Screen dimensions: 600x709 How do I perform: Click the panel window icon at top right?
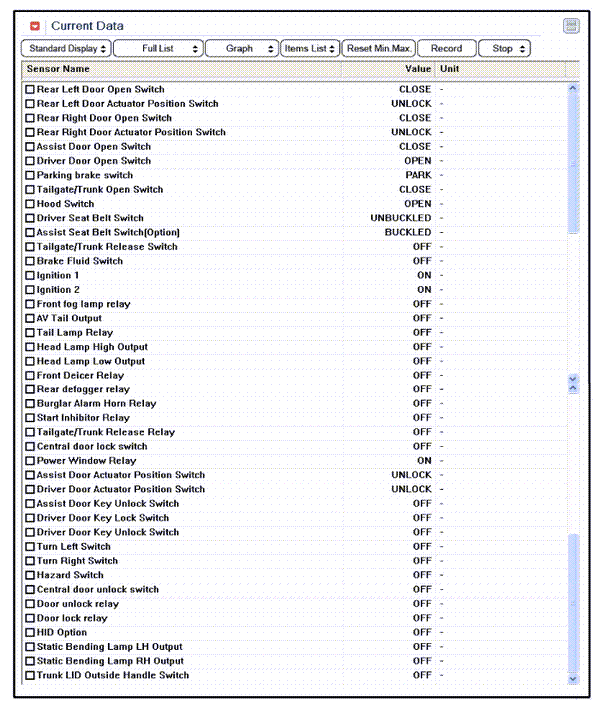coord(571,26)
